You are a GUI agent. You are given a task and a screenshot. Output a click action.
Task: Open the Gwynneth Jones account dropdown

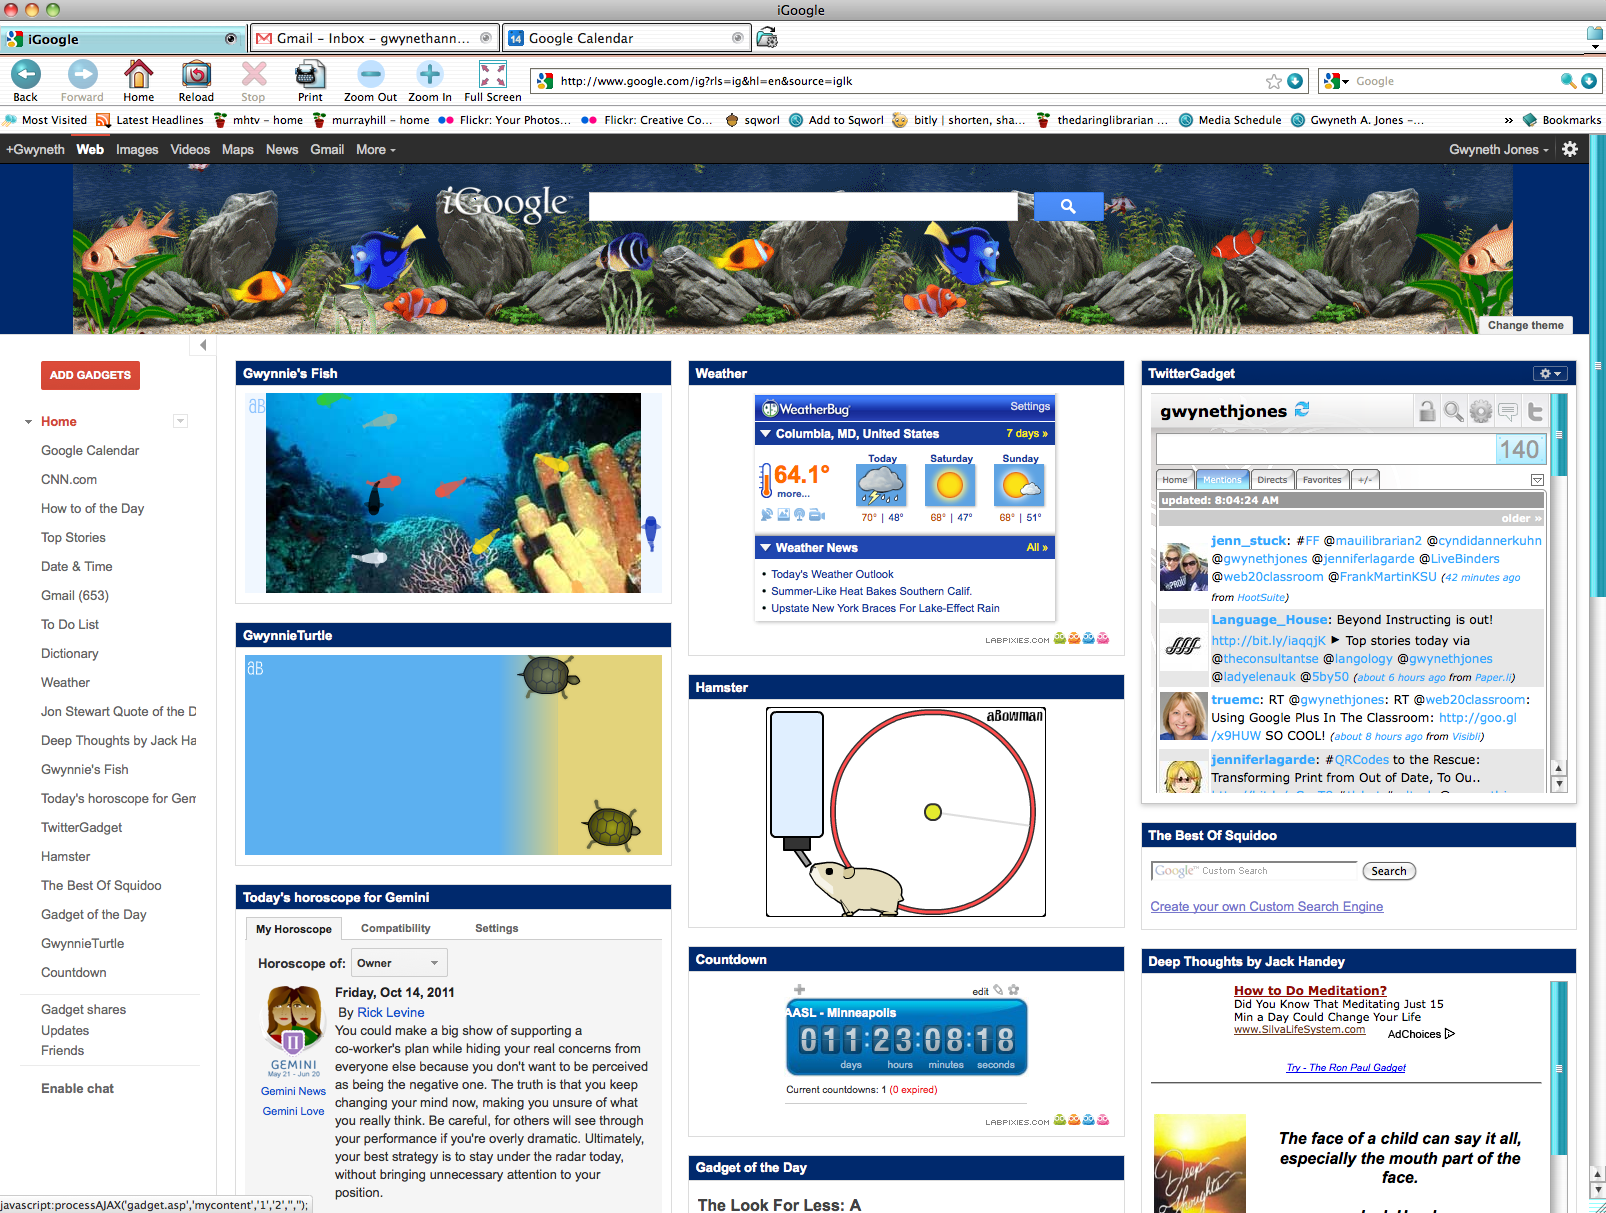point(1499,149)
